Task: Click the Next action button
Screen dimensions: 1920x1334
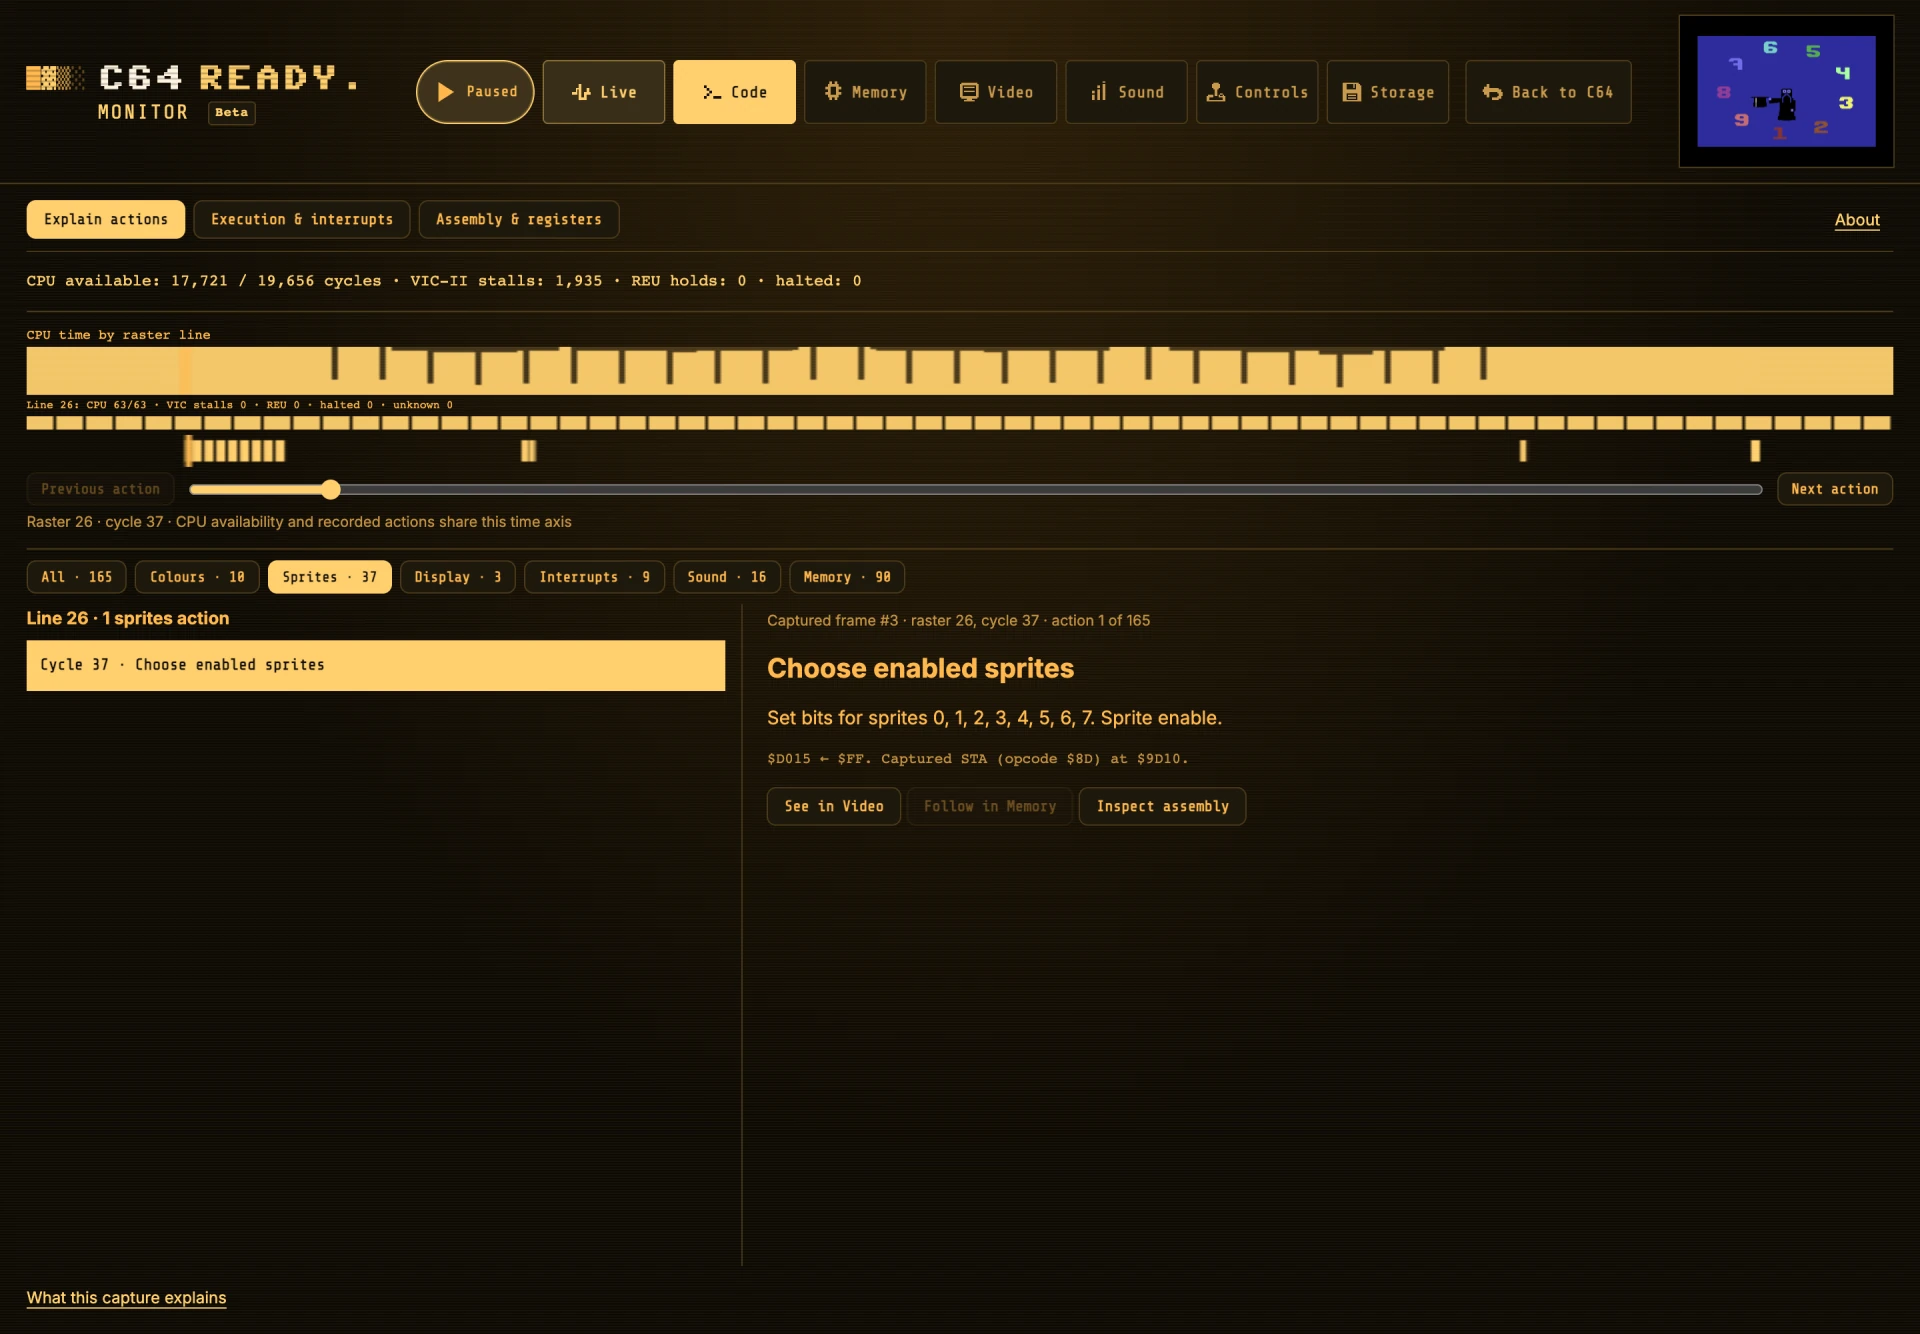Action: [1834, 489]
